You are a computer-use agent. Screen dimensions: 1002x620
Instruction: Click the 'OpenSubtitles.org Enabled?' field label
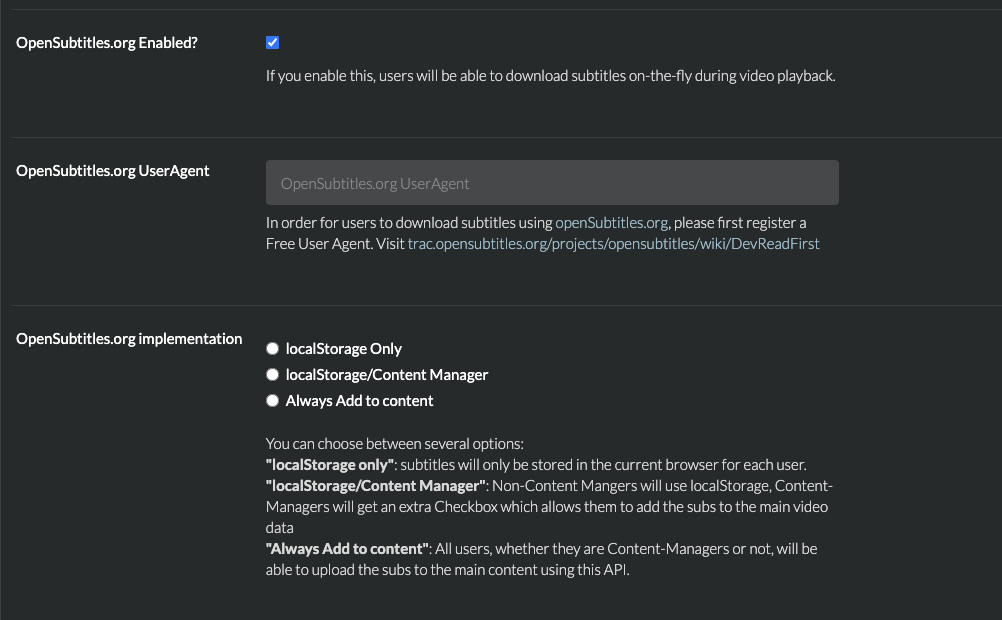tap(107, 43)
